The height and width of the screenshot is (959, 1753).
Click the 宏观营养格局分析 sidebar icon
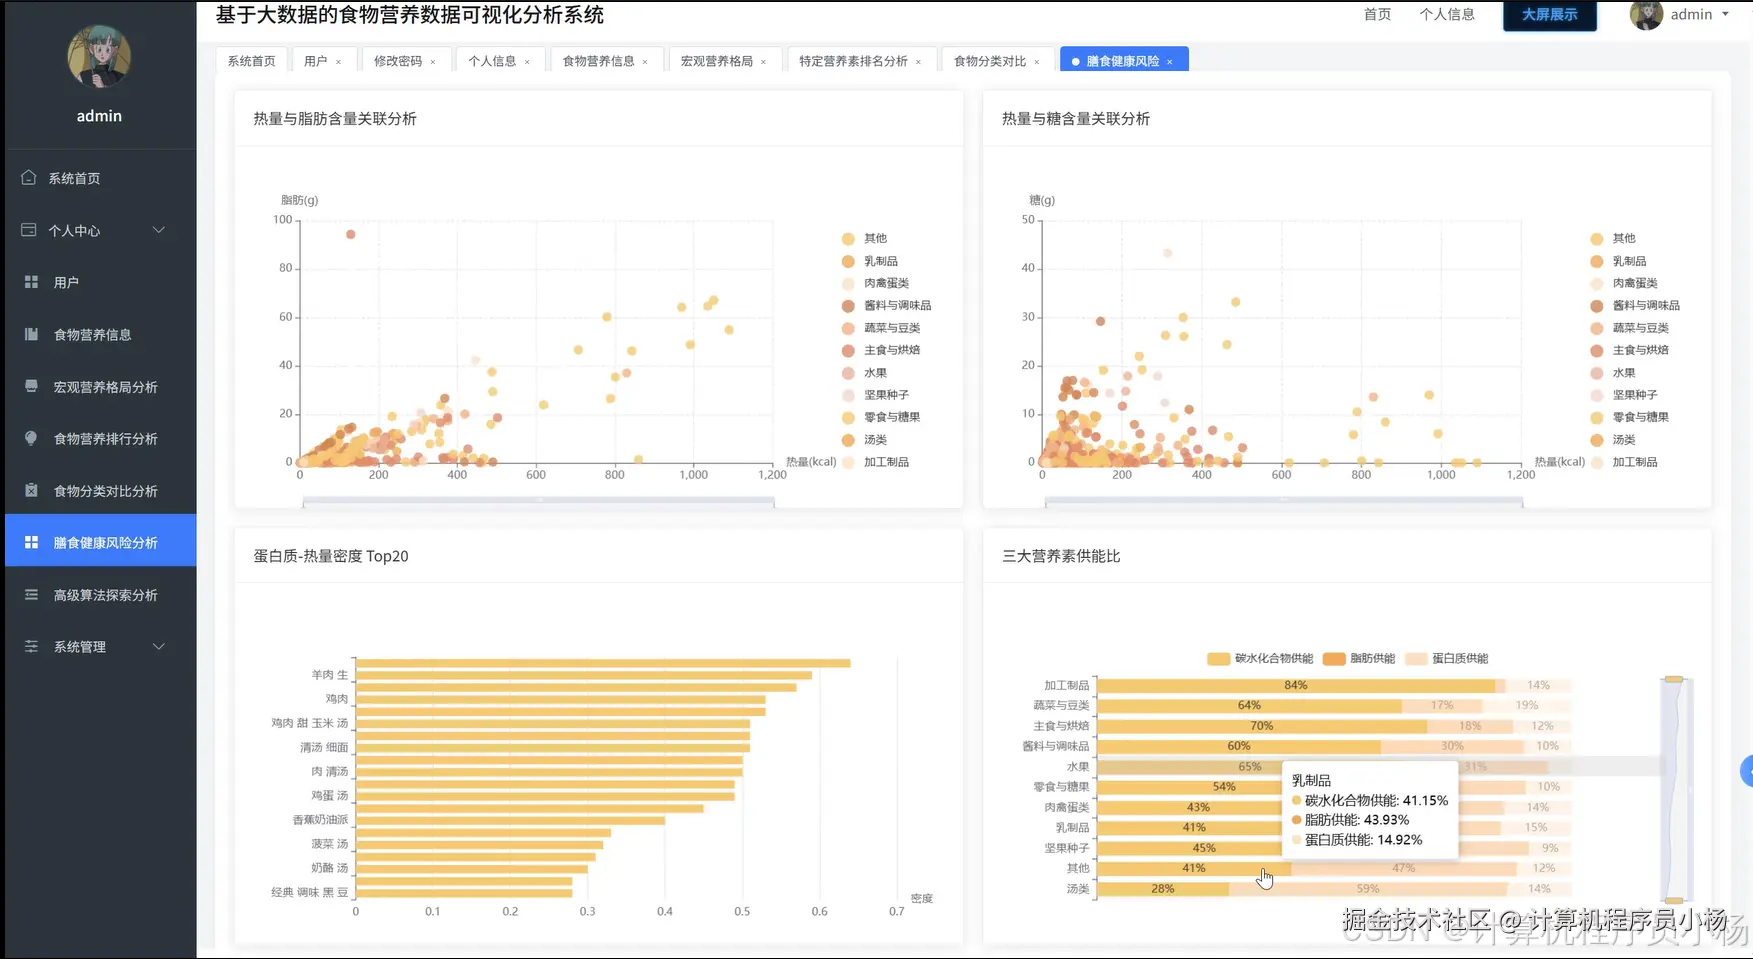31,386
